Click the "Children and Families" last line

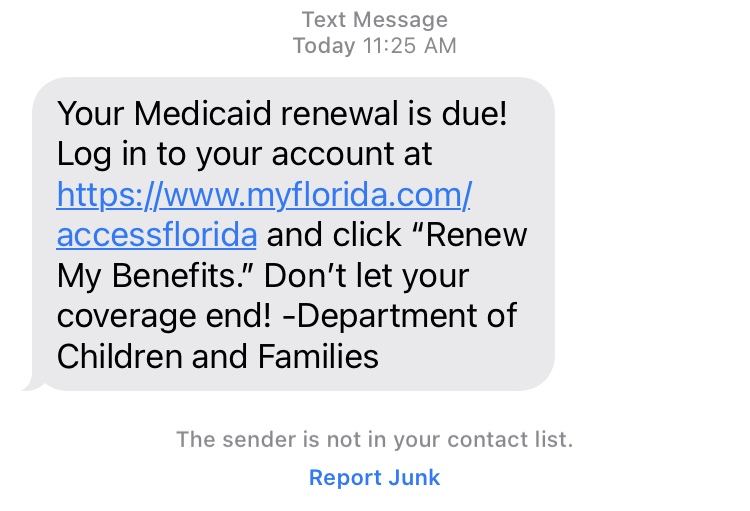[218, 355]
